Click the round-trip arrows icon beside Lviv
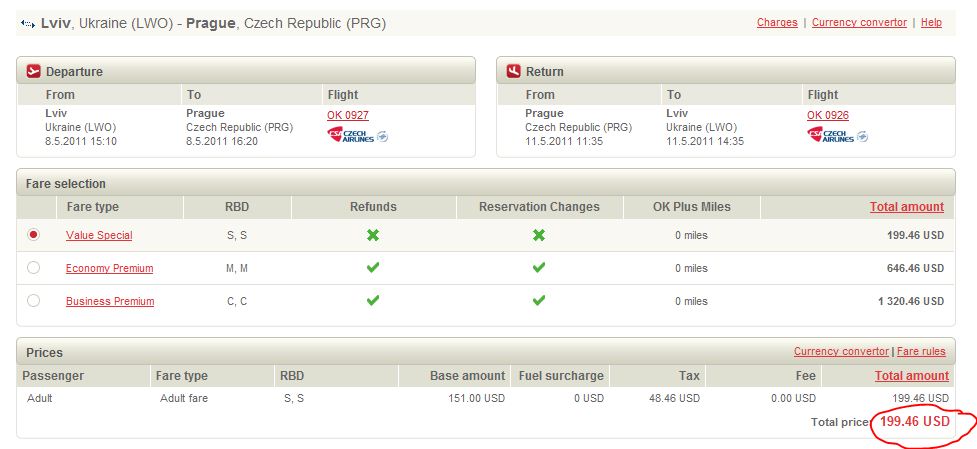The width and height of the screenshot is (977, 449). tap(28, 23)
